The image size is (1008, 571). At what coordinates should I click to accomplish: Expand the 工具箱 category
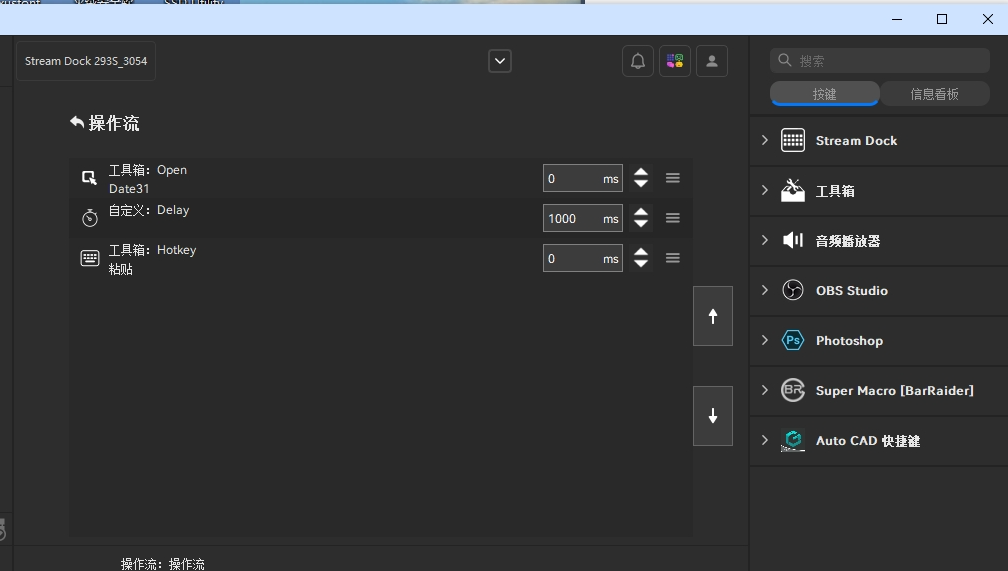coord(765,191)
